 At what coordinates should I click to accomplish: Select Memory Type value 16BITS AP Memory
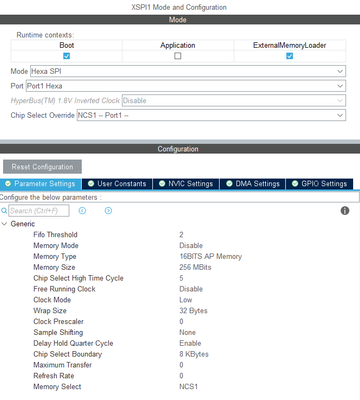click(211, 256)
